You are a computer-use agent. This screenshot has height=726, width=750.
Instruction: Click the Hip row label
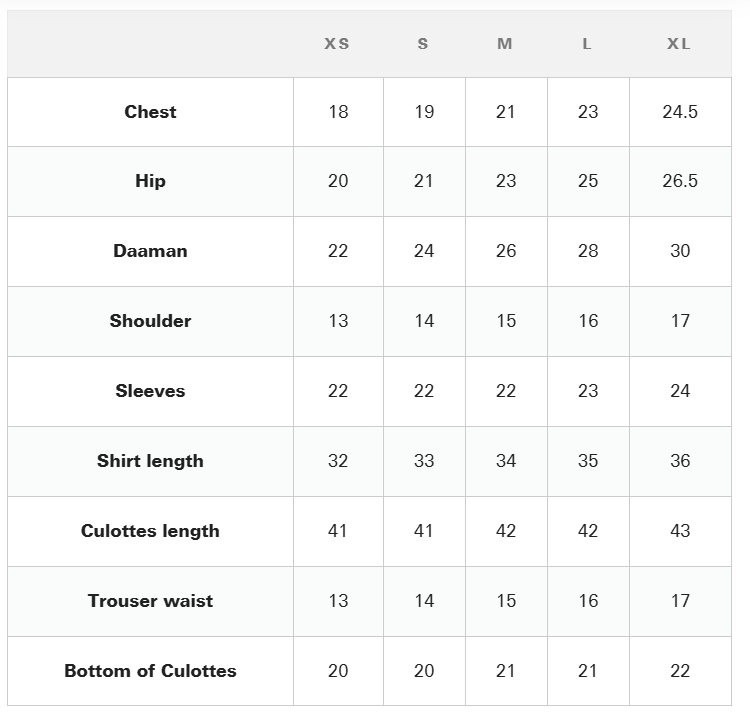[150, 181]
